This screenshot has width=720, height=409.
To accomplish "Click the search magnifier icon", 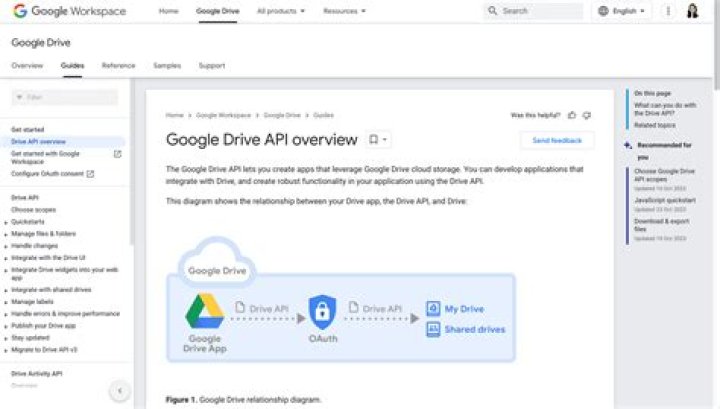I will pos(492,11).
